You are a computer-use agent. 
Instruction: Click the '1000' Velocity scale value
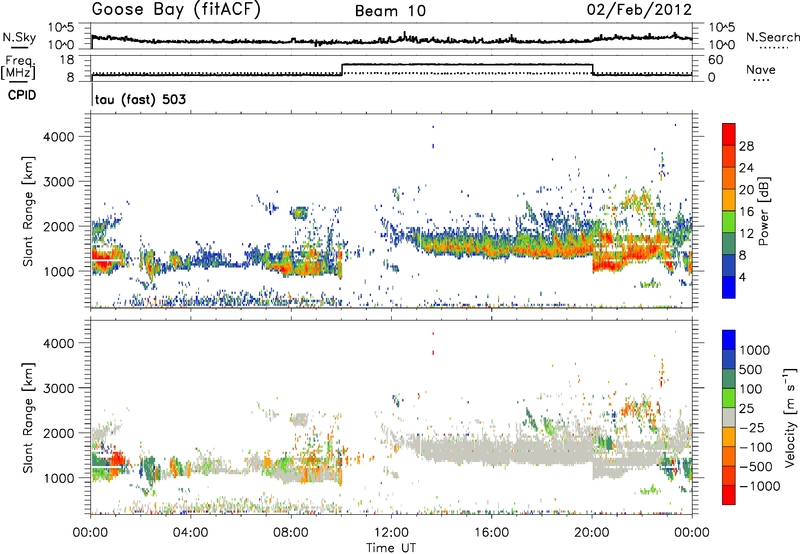[755, 350]
